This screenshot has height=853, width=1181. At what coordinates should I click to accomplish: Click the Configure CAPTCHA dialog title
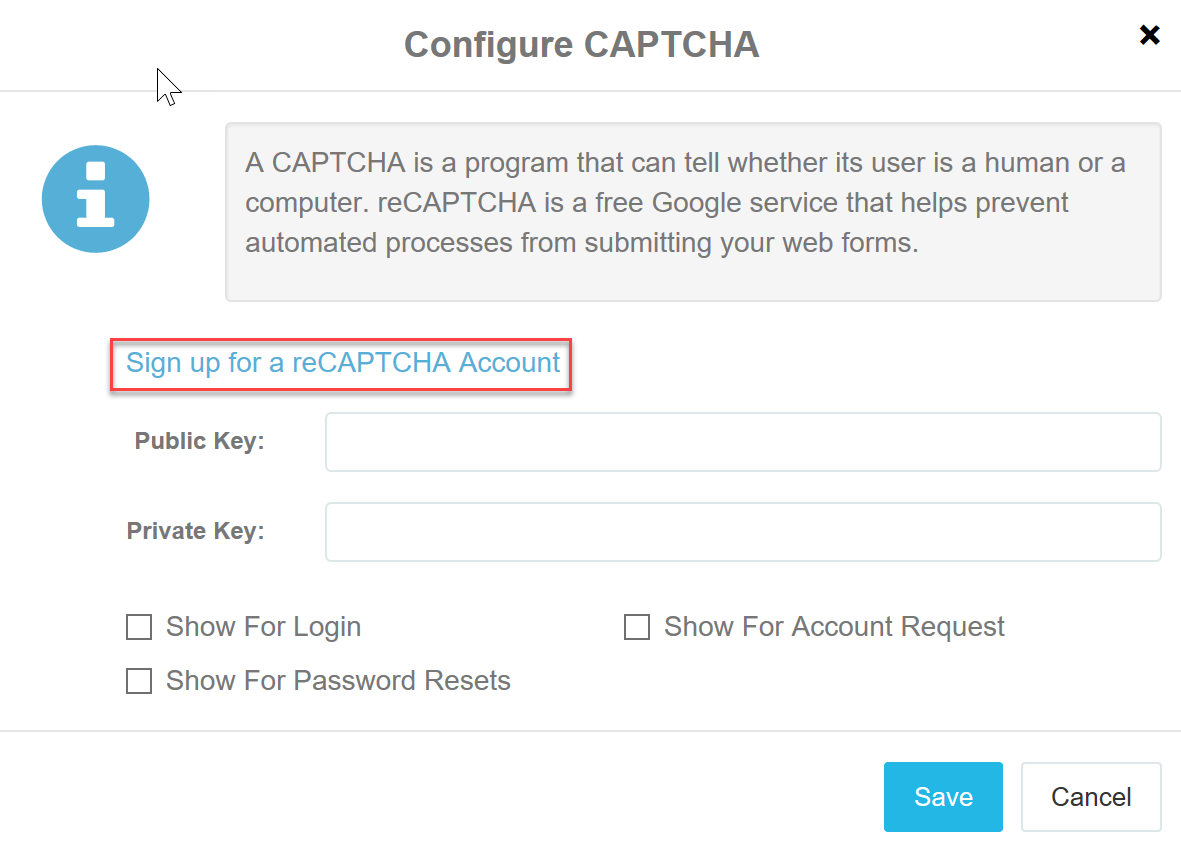point(581,44)
